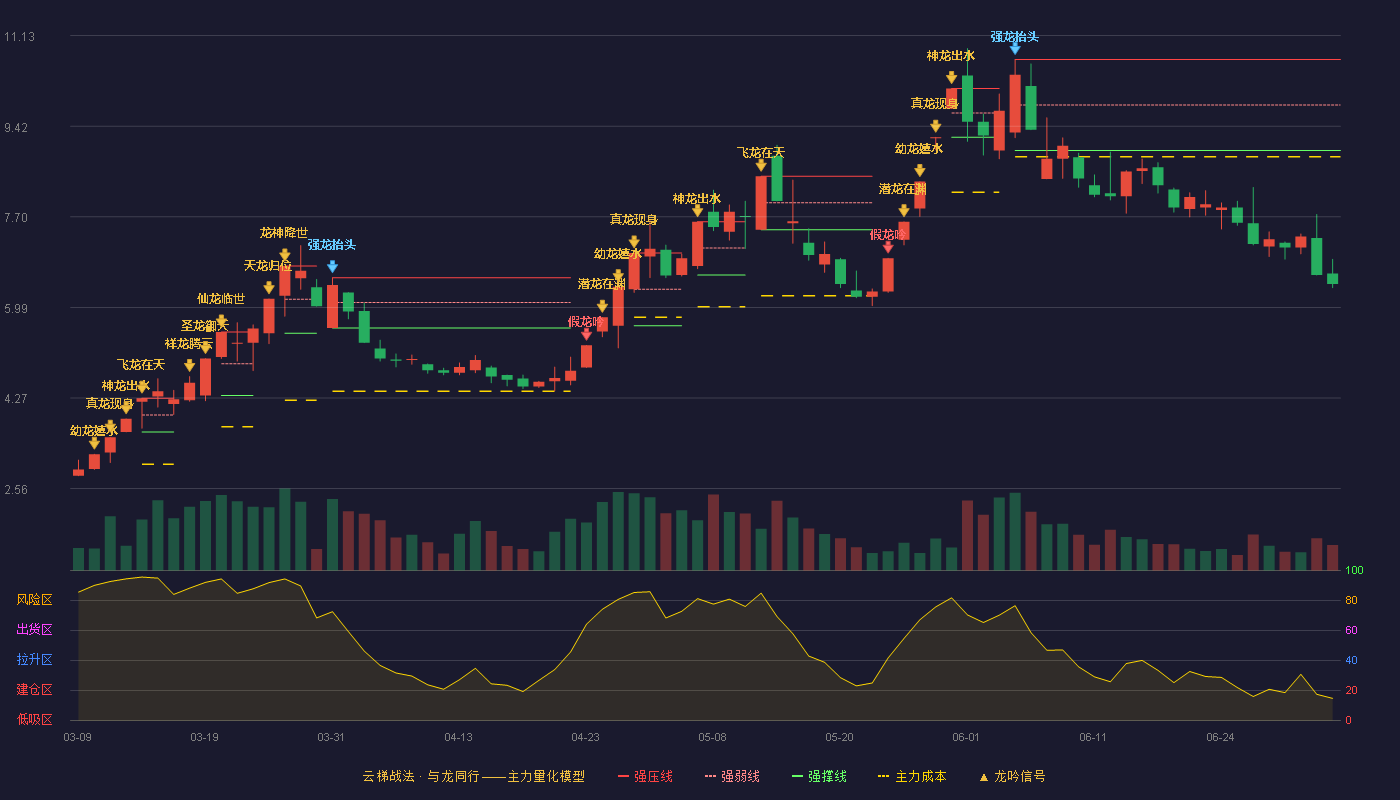Select blue 强龙抬头 arrow at the price peak
This screenshot has height=800, width=1400.
point(1015,48)
